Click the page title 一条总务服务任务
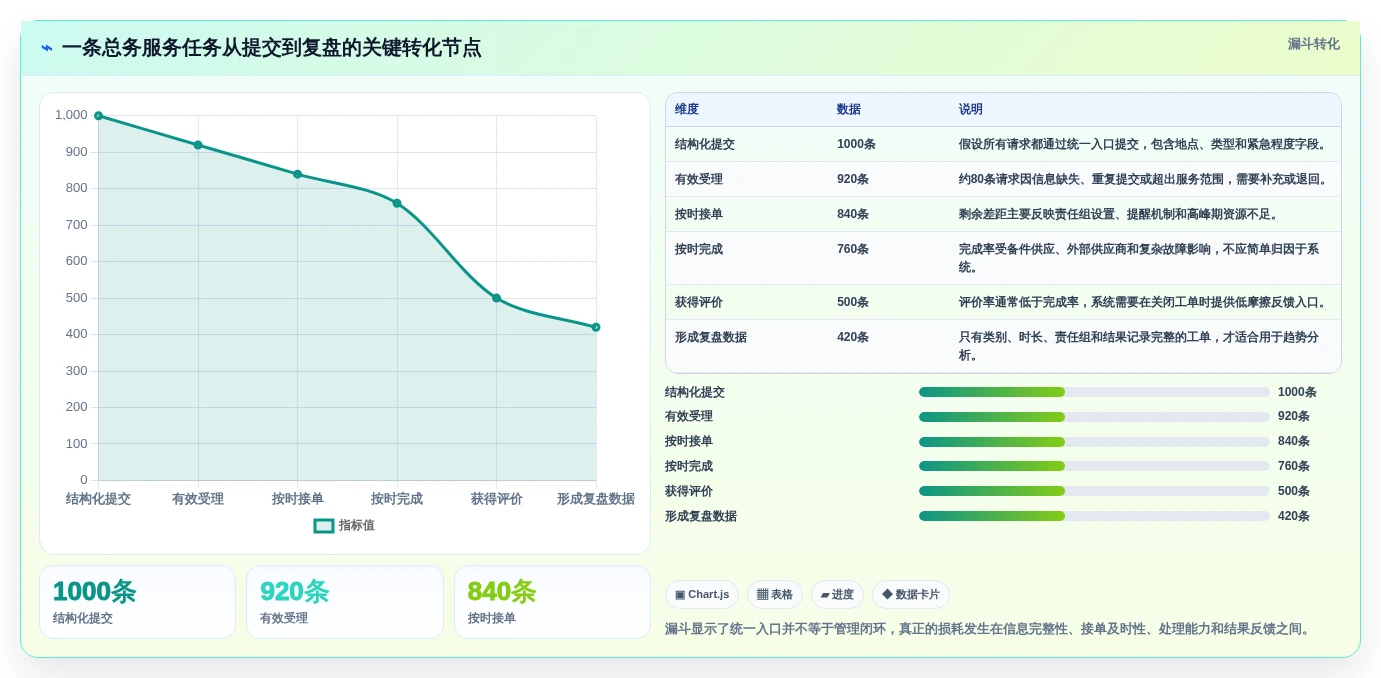 [x=271, y=48]
